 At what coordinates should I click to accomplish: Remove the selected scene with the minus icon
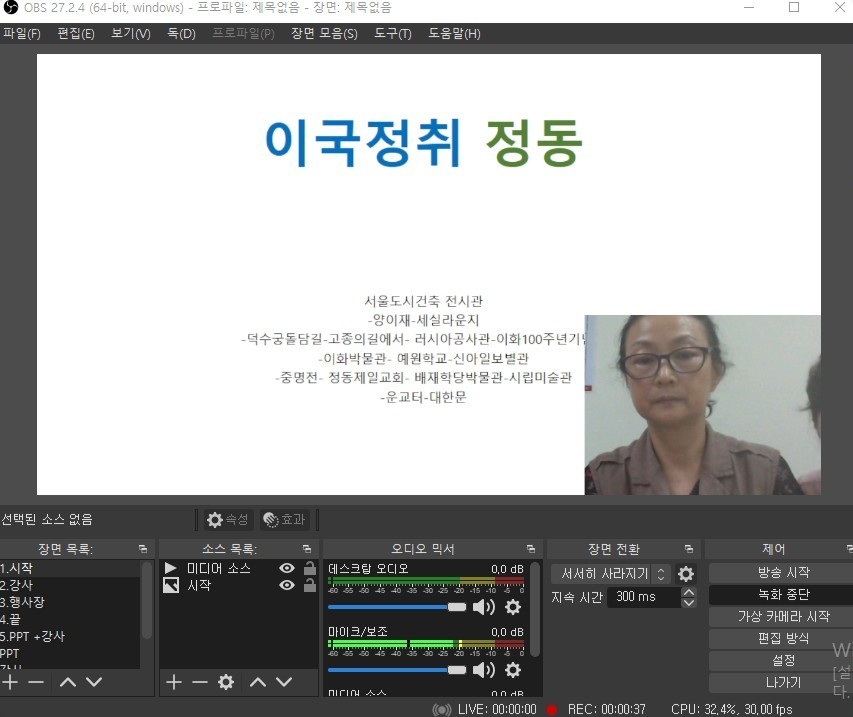coord(36,682)
